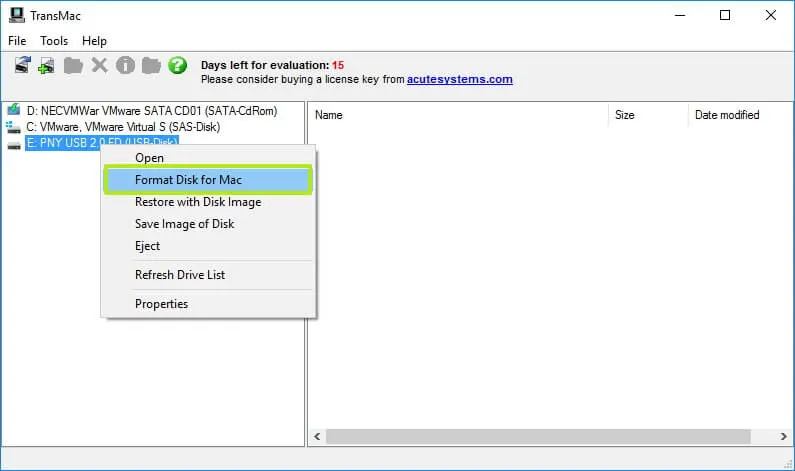Click the C: disk drive icon

click(13, 127)
